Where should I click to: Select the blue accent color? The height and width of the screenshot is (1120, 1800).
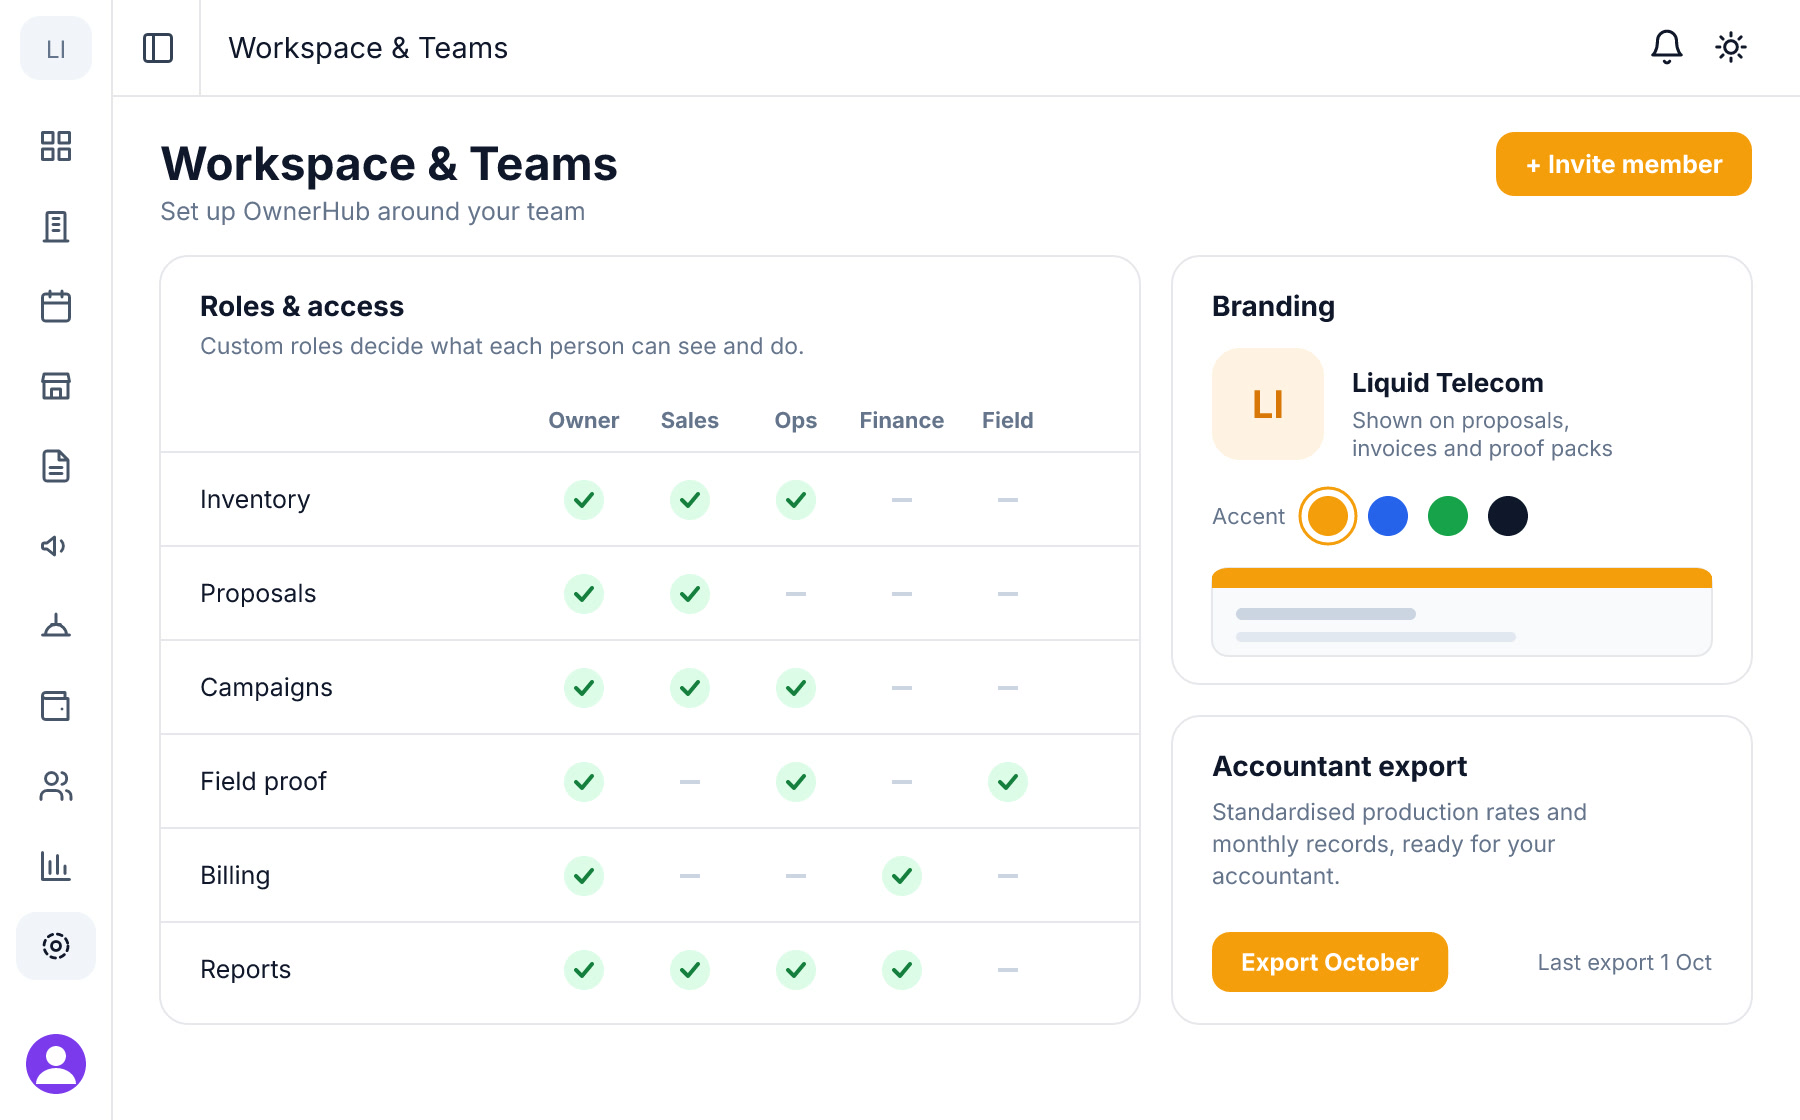(1388, 516)
